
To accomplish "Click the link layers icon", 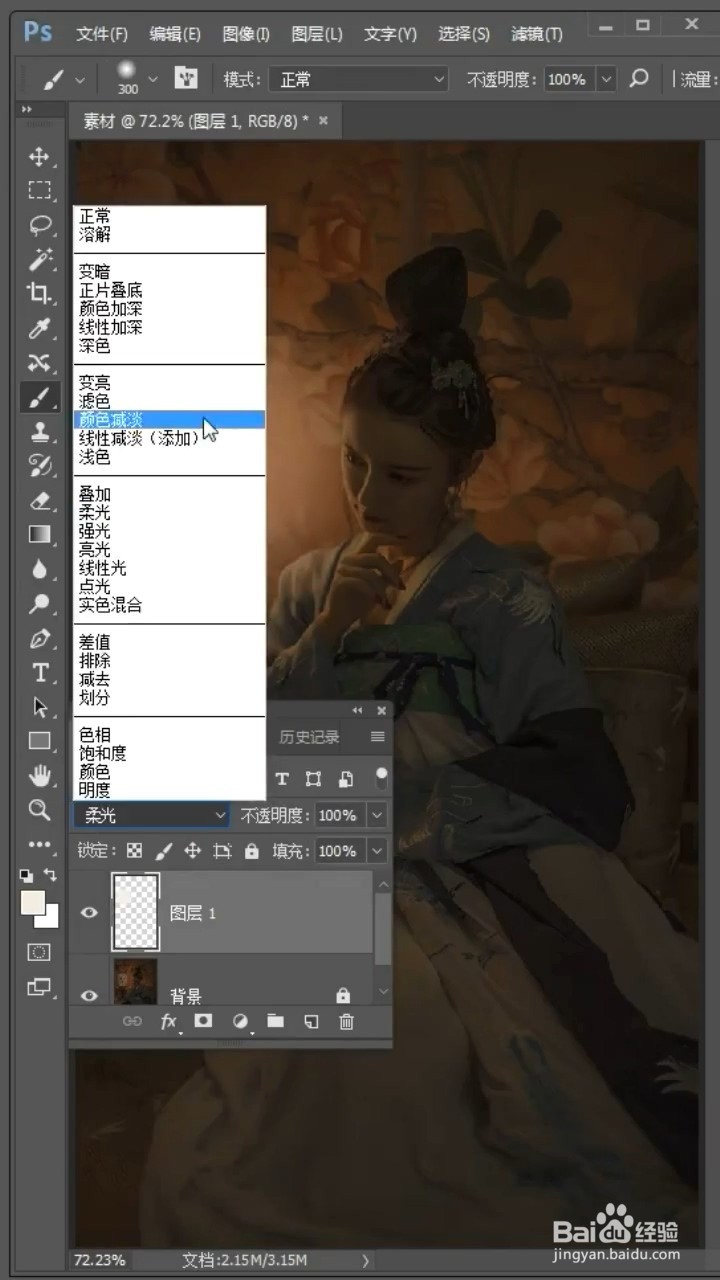I will click(132, 1021).
